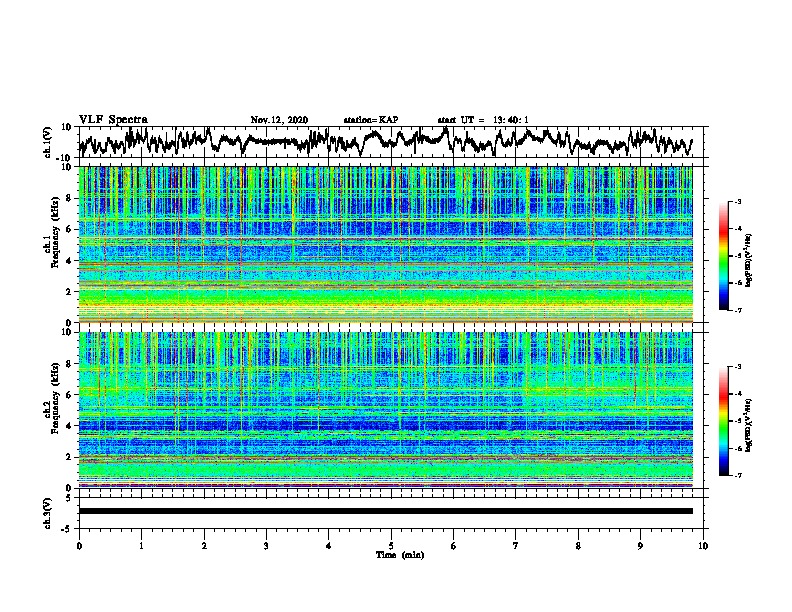The height and width of the screenshot is (612, 792).
Task: Click the "-5" tick on ch.3(V) axis
Action: 67,528
